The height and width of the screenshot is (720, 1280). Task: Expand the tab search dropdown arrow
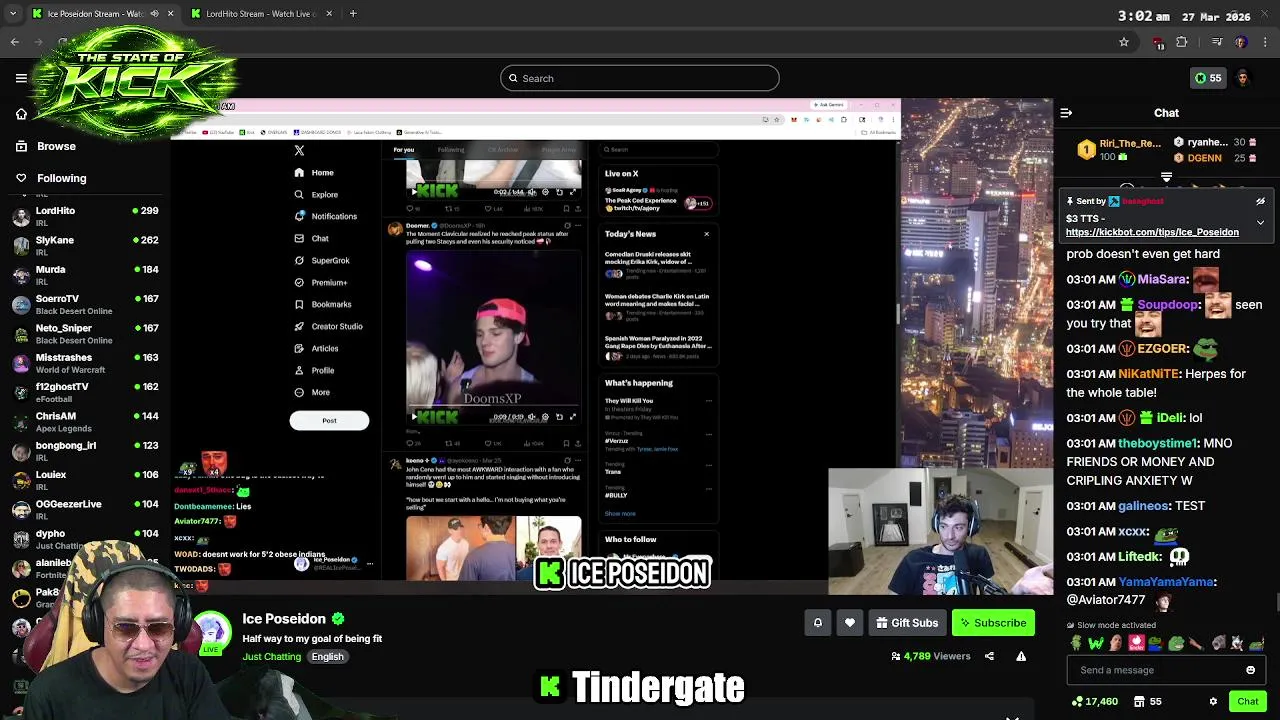tap(12, 14)
